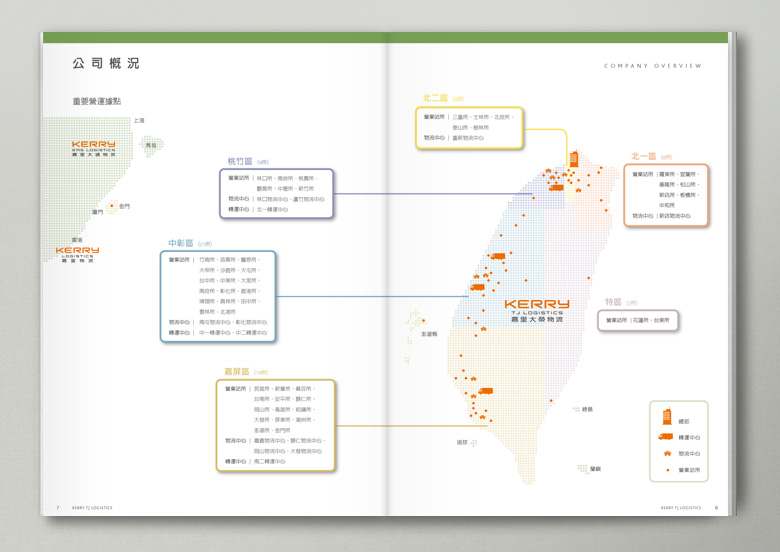Click the Liuqiu island dotted marker
The image size is (780, 552).
click(x=474, y=442)
